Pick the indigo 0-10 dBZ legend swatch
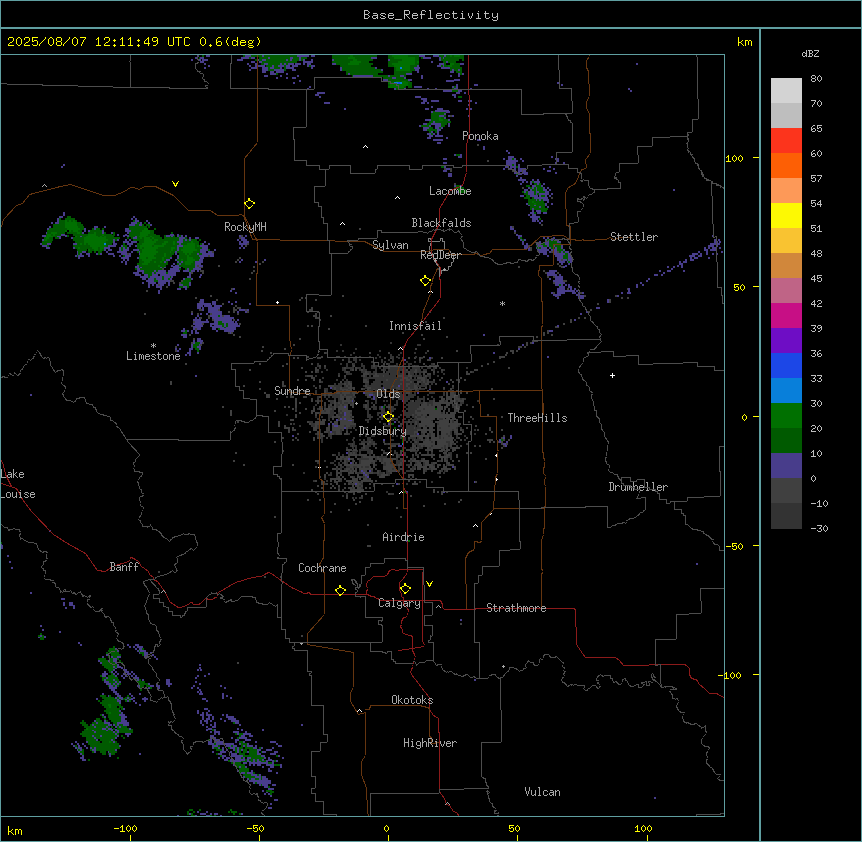Screen dimensions: 862x842 [786, 466]
